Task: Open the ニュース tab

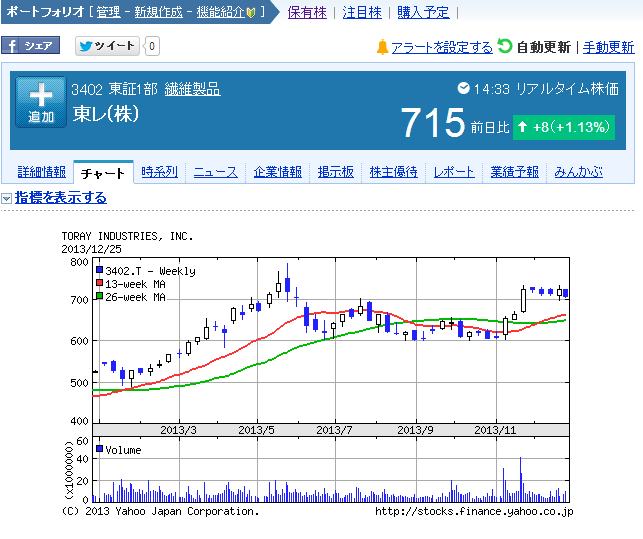Action: 216,172
